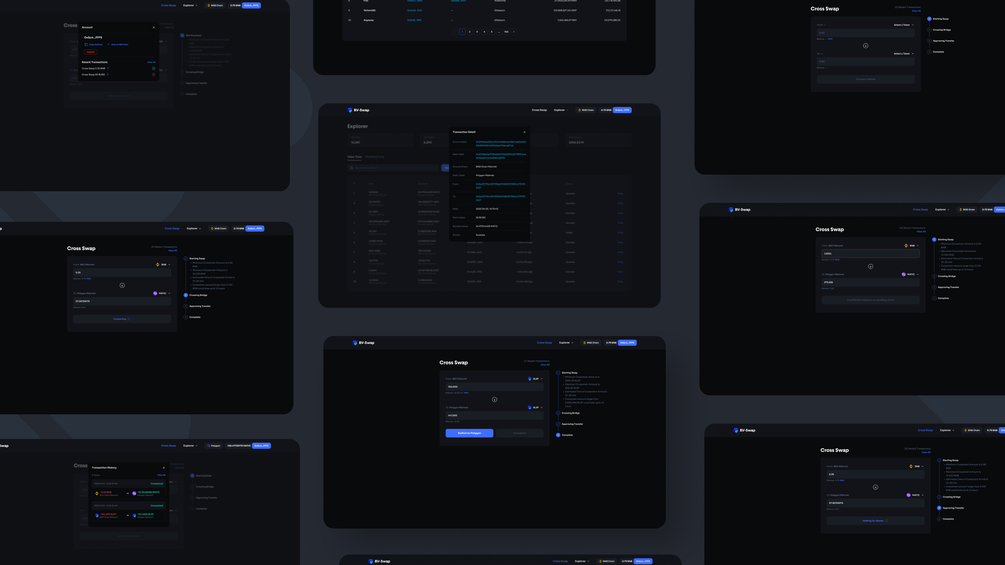Go to page 2 in the pagination bar
The image size is (1005, 565).
coord(470,31)
